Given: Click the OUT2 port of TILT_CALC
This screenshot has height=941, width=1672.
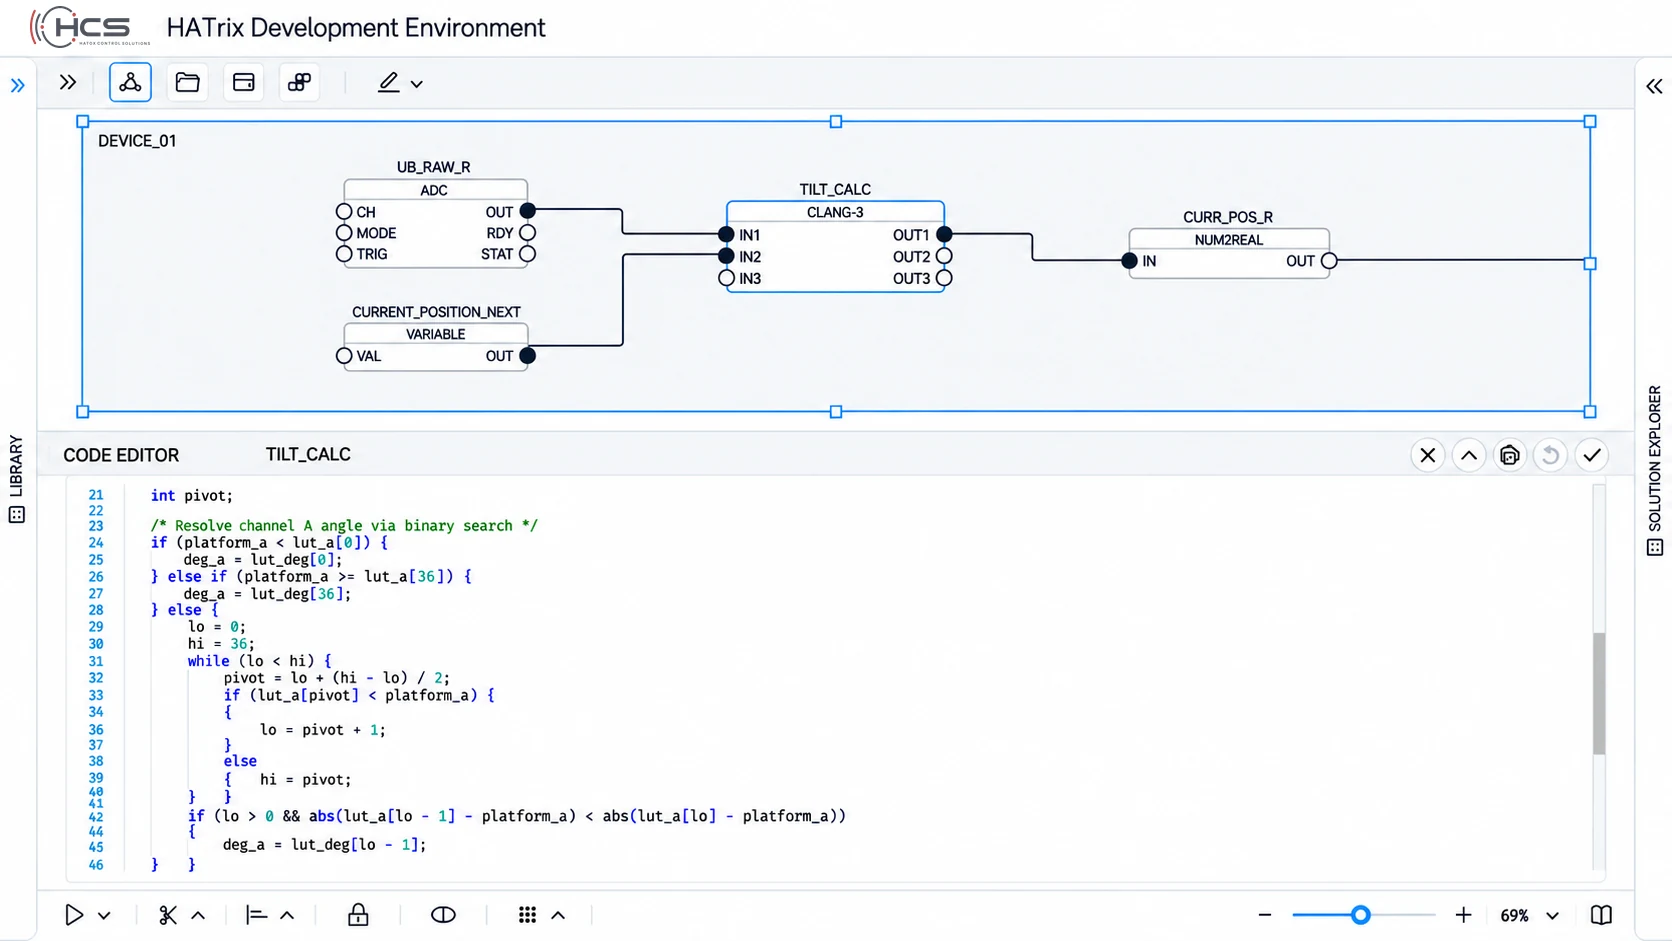Looking at the screenshot, I should point(944,257).
